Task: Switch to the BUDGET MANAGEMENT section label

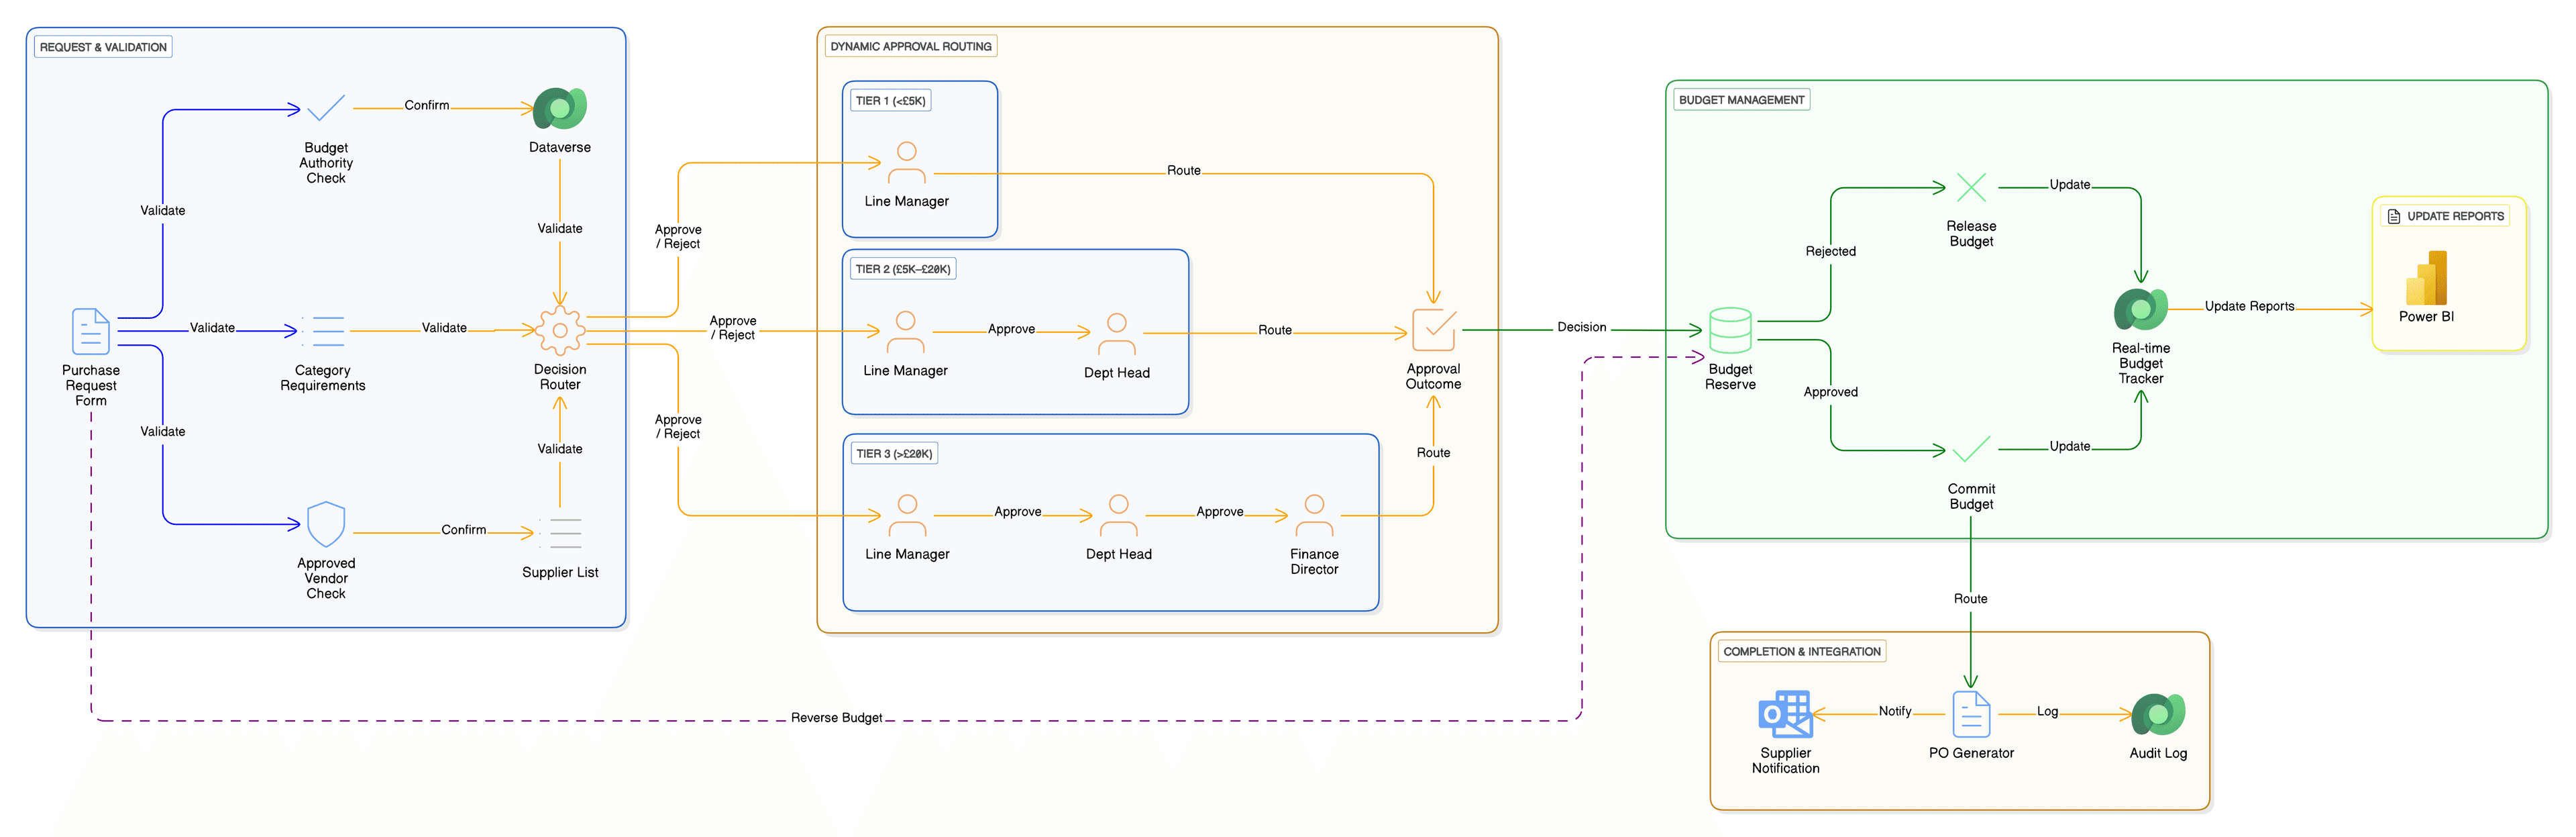Action: point(1741,99)
